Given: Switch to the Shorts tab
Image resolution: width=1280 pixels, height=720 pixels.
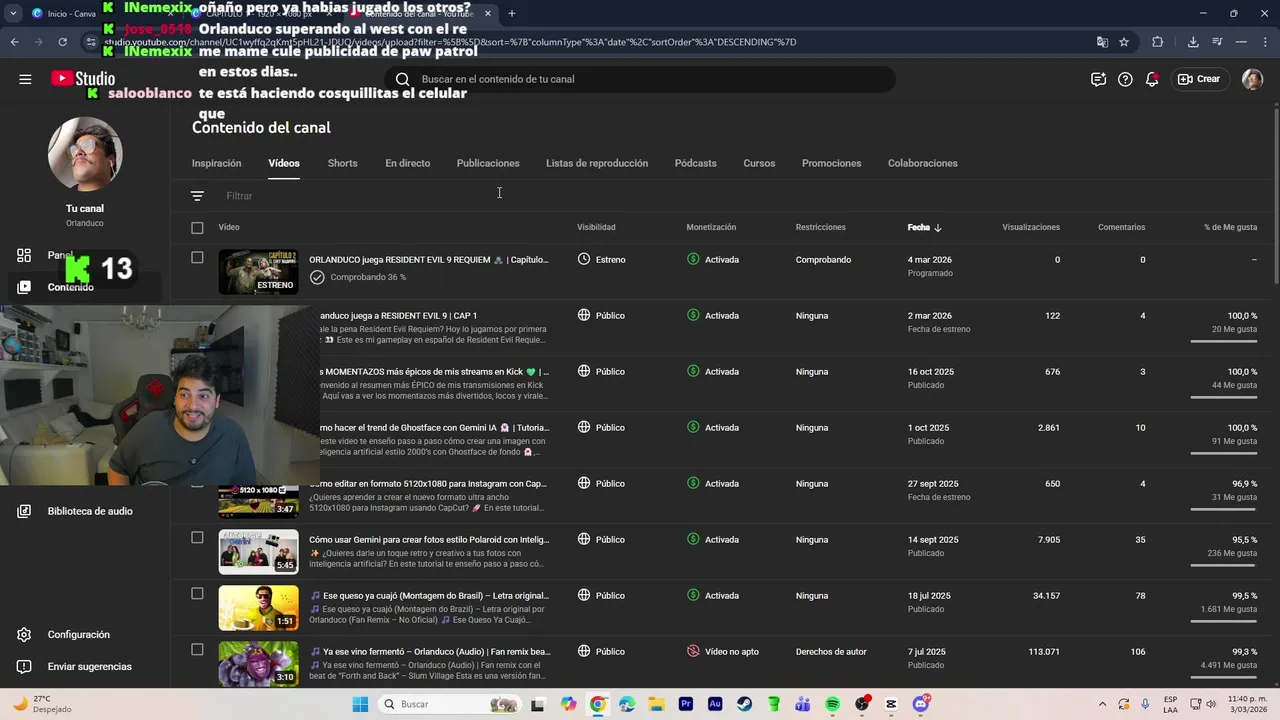Looking at the screenshot, I should click(x=342, y=163).
